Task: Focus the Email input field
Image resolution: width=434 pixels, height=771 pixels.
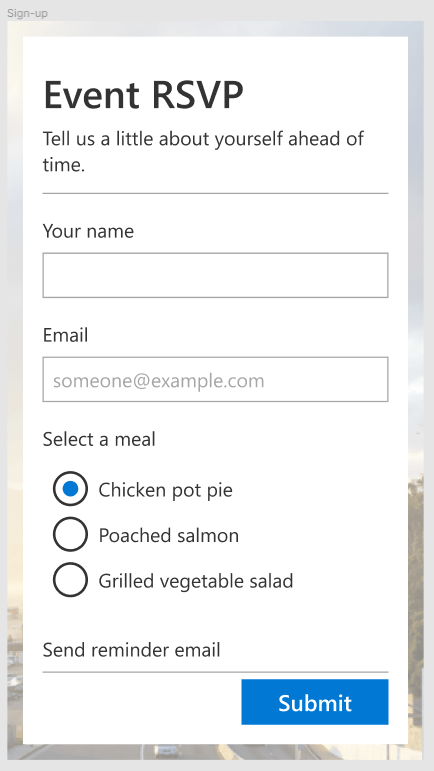Action: [x=215, y=380]
